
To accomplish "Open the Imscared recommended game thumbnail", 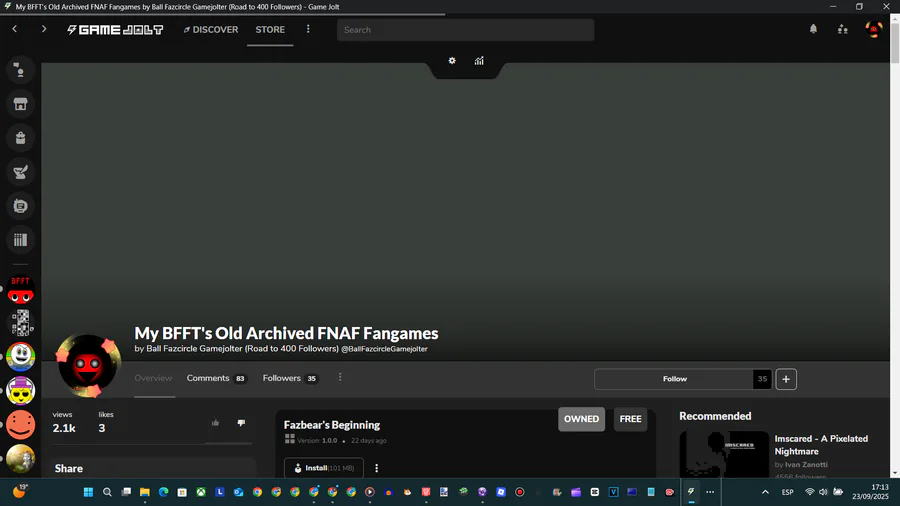I will pos(724,454).
